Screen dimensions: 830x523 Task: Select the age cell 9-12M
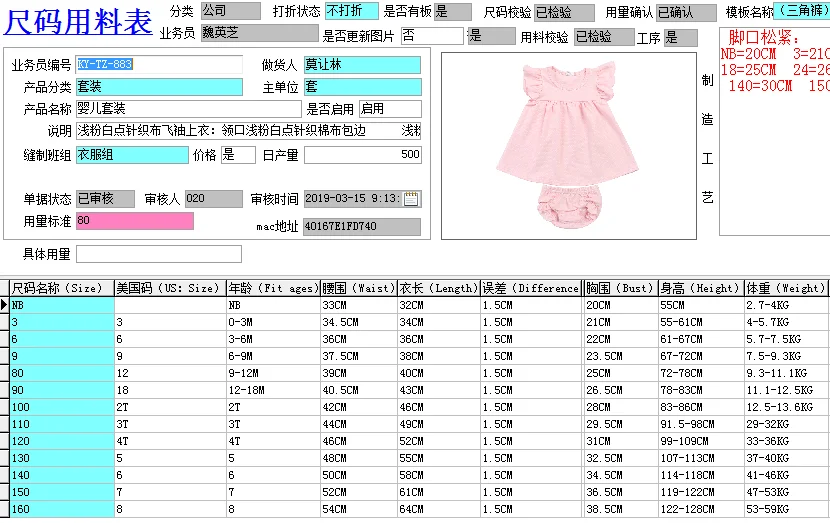click(x=273, y=373)
